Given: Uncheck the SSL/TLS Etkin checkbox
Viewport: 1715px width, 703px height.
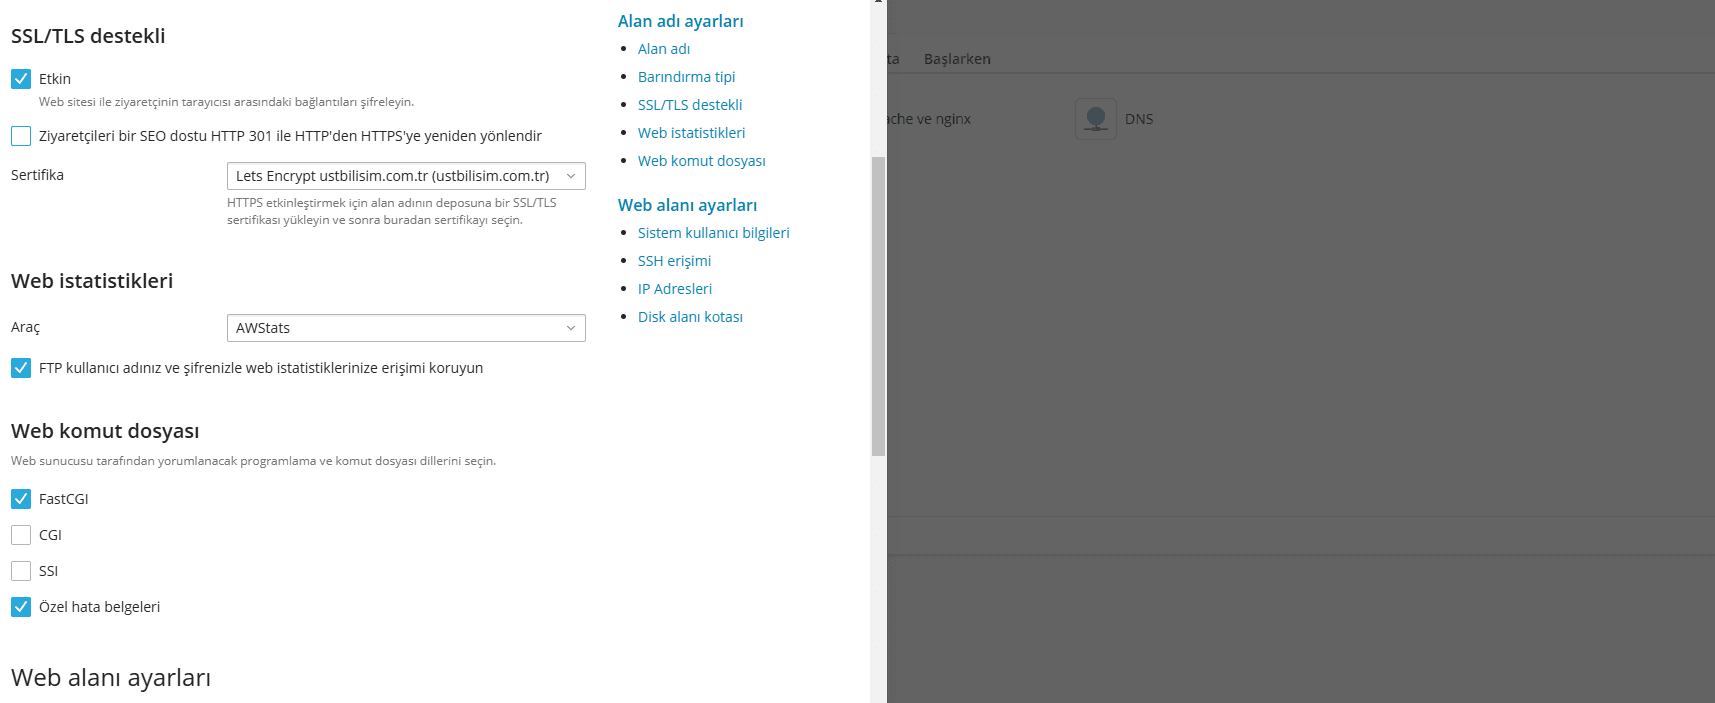Looking at the screenshot, I should point(21,79).
